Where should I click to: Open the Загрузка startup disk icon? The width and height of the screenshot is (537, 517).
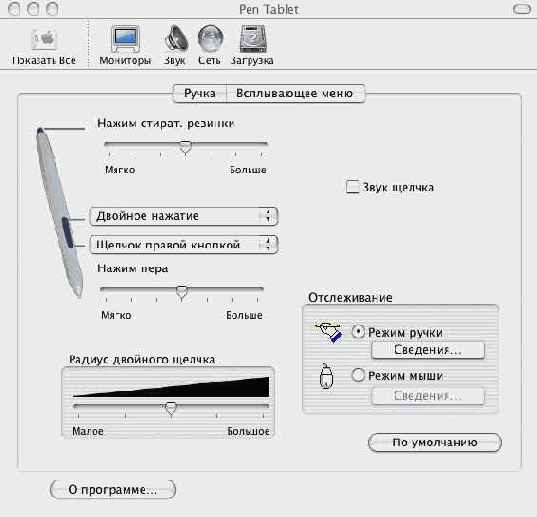coord(253,39)
